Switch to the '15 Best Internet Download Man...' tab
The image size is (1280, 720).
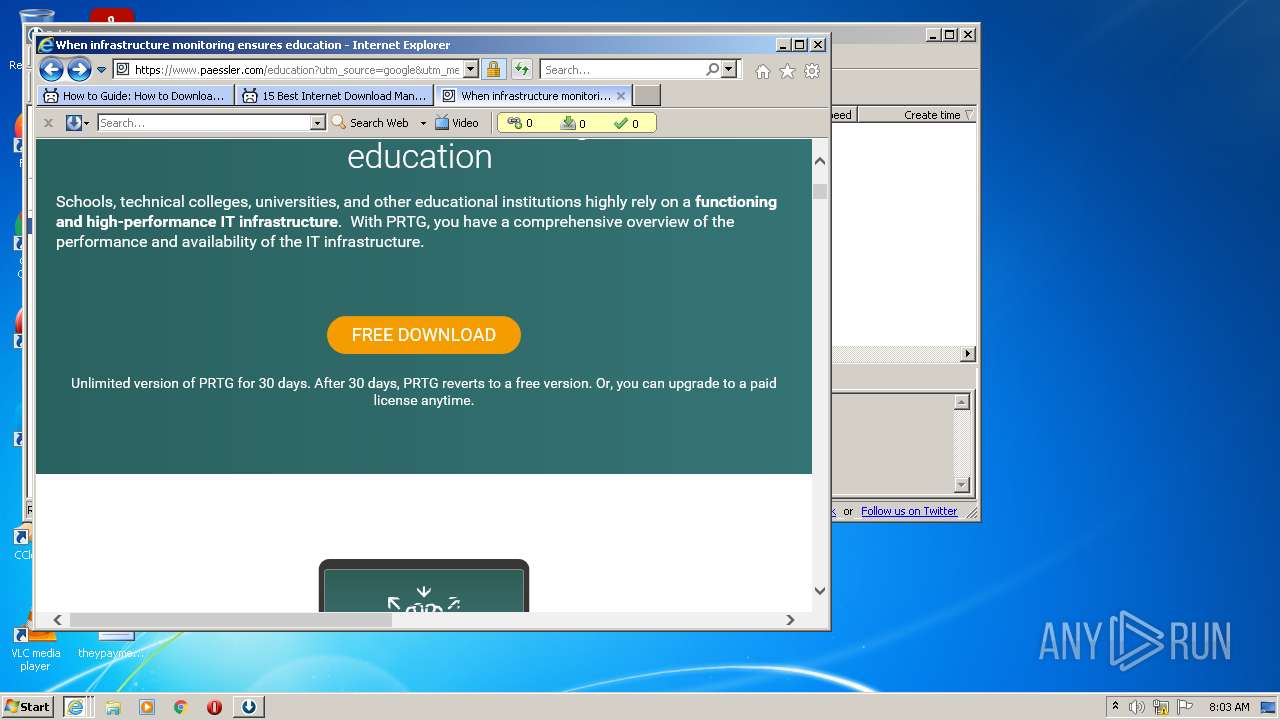(x=335, y=96)
